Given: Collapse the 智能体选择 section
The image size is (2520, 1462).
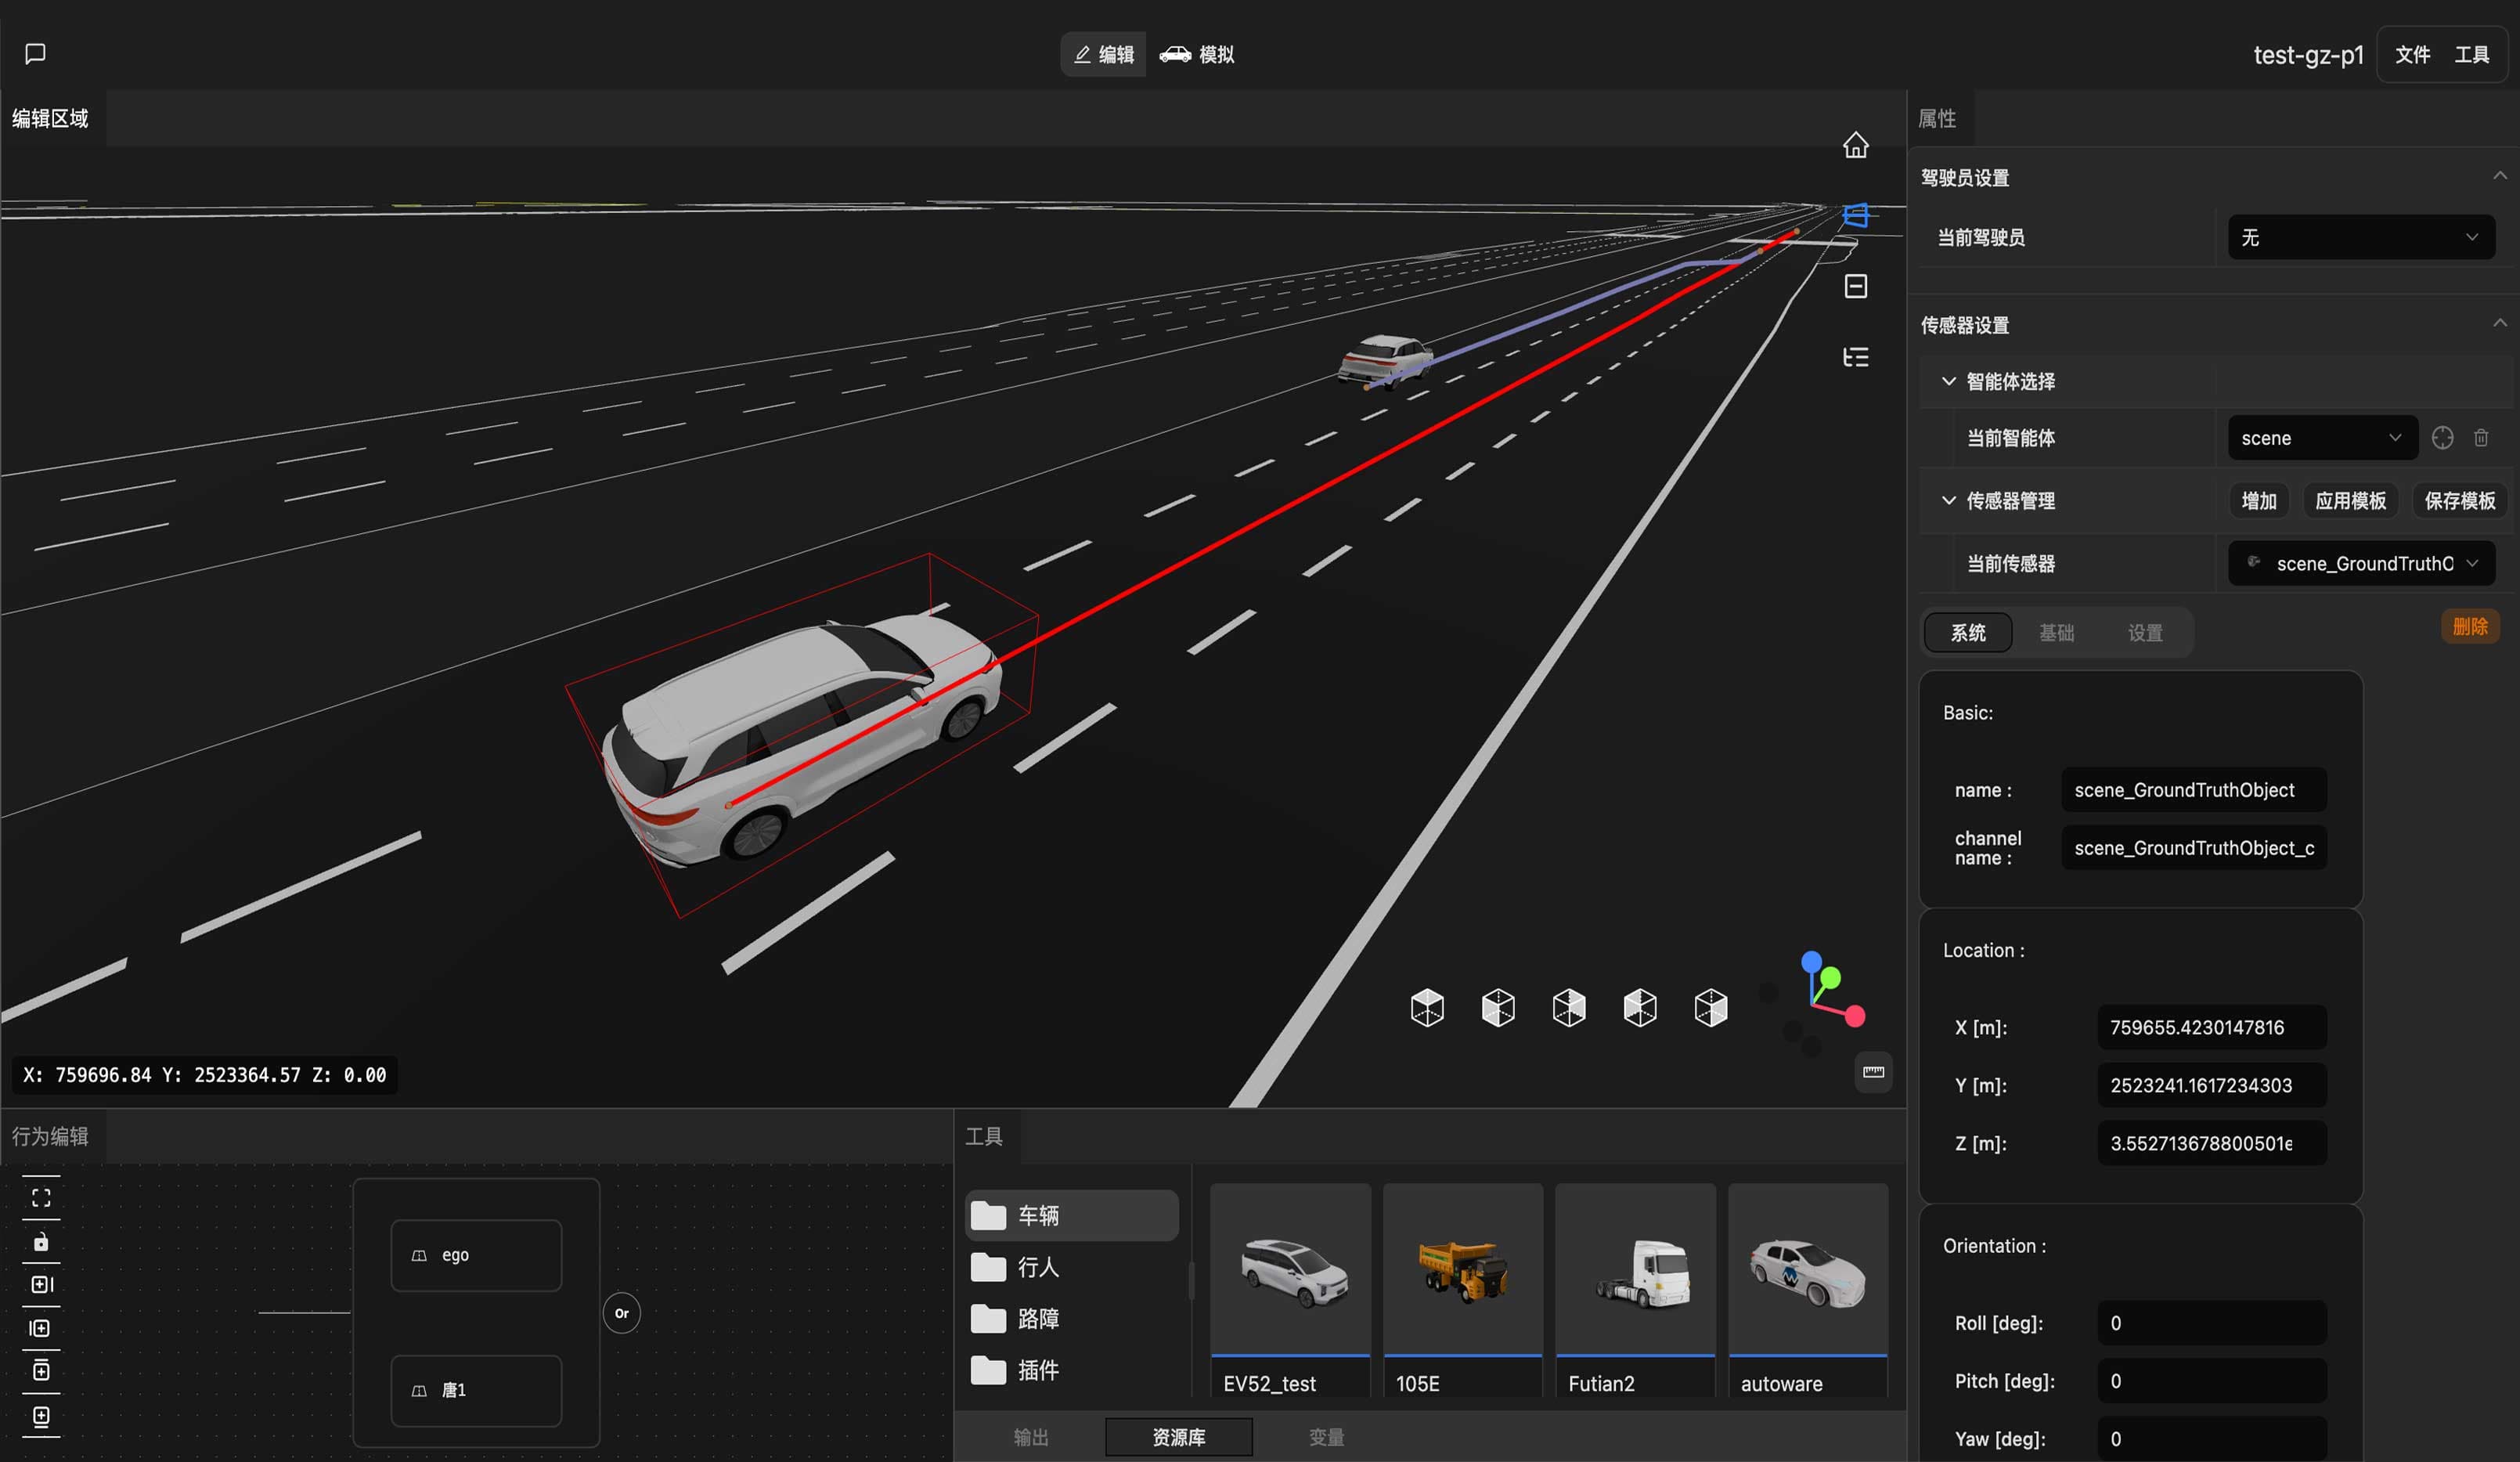Looking at the screenshot, I should tap(1948, 381).
